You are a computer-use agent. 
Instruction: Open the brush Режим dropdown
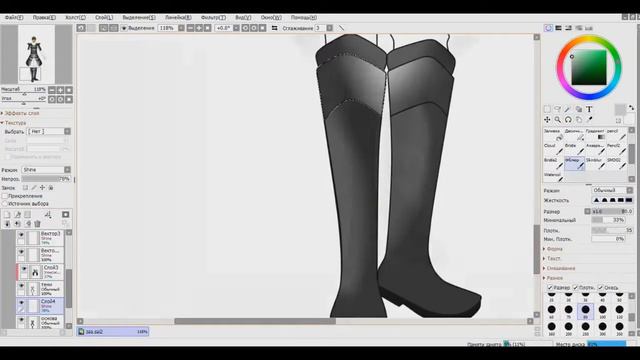click(x=612, y=191)
